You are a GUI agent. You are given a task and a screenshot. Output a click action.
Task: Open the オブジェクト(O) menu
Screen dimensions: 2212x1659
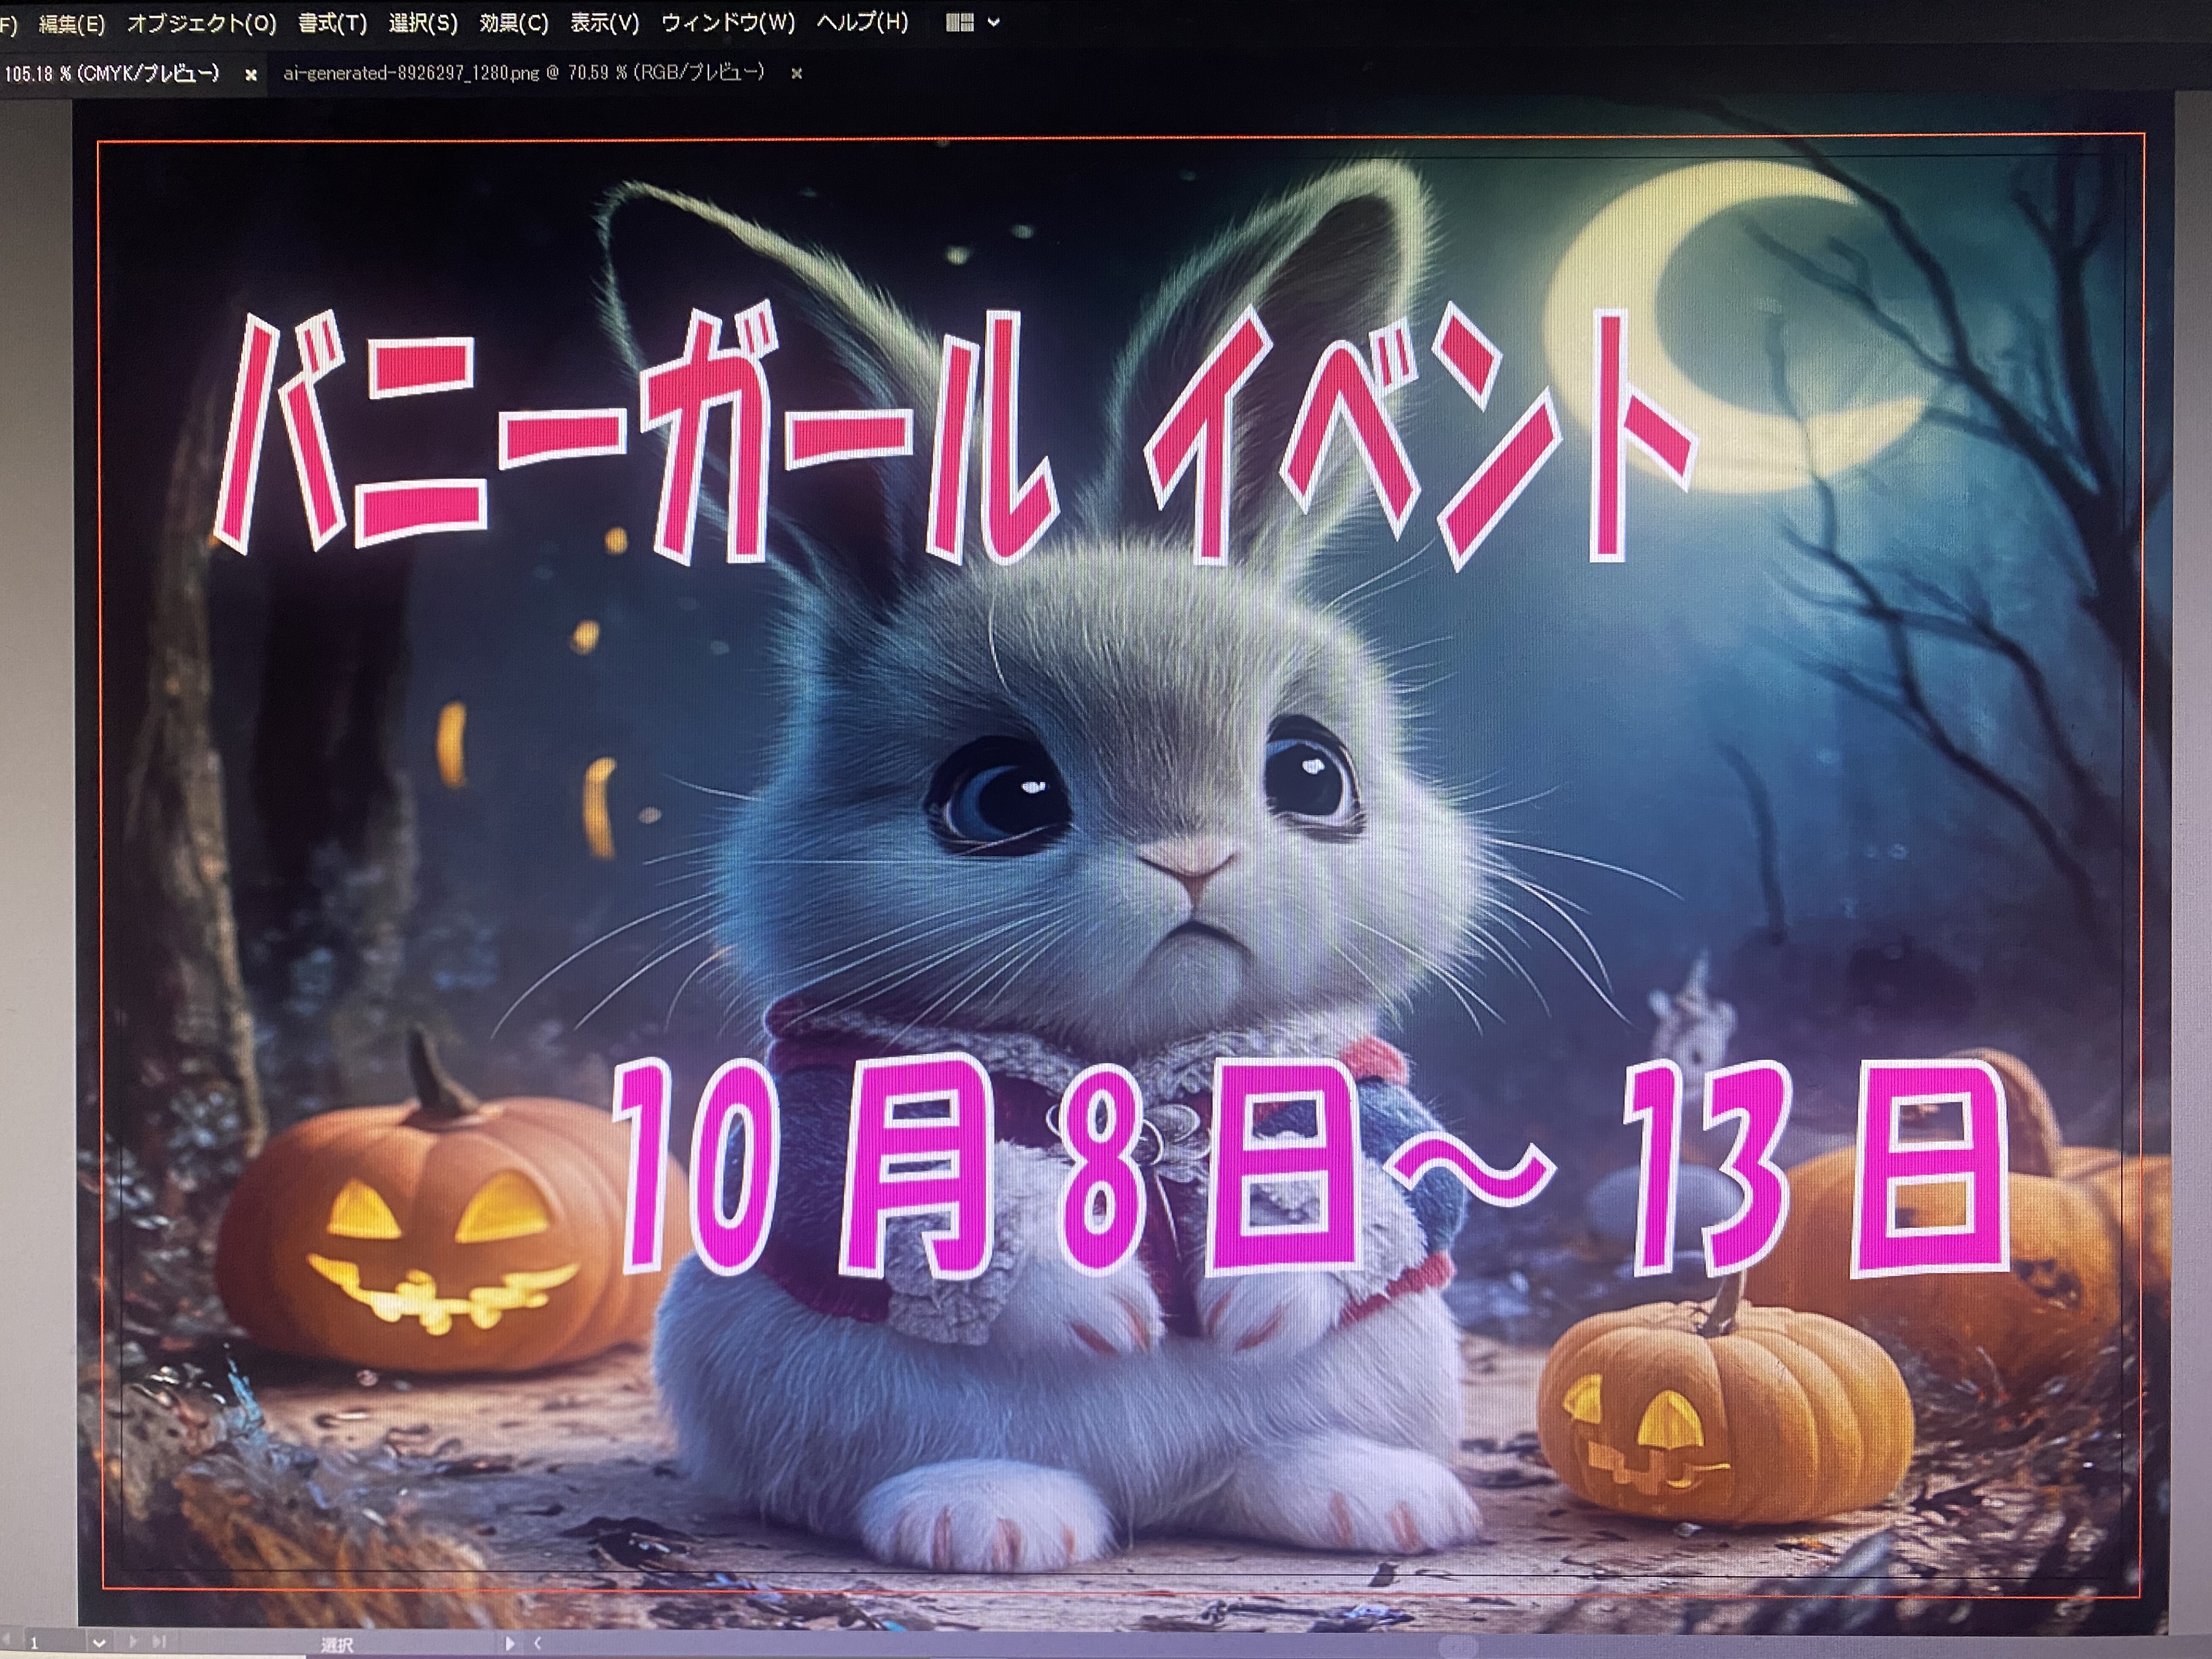(201, 23)
